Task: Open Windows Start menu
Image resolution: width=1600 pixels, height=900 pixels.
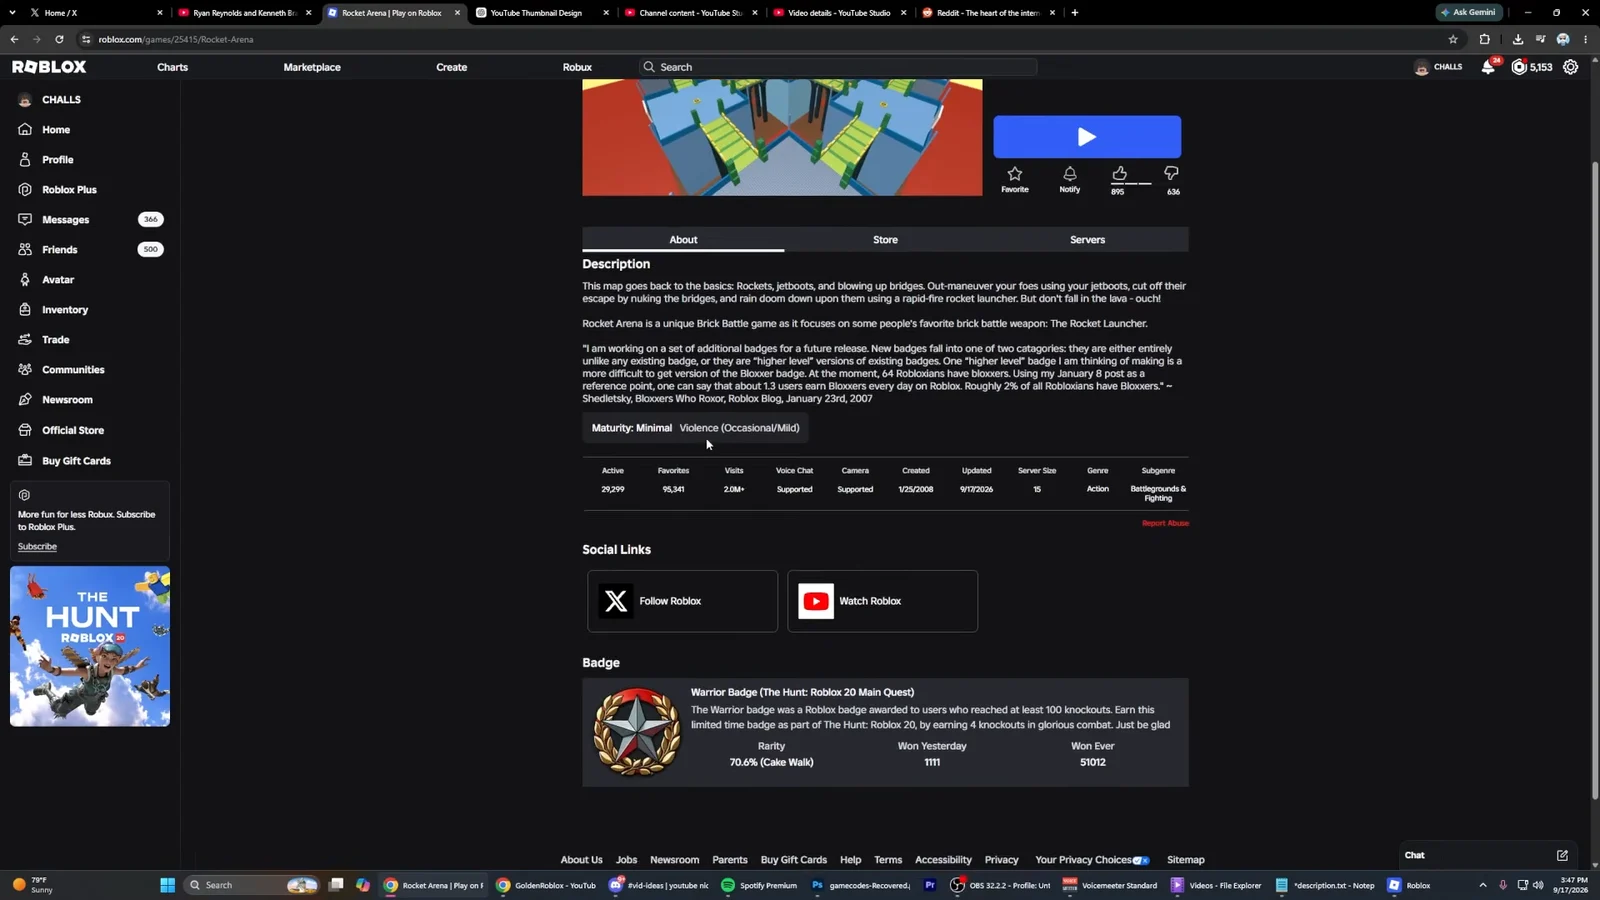Action: coord(168,885)
